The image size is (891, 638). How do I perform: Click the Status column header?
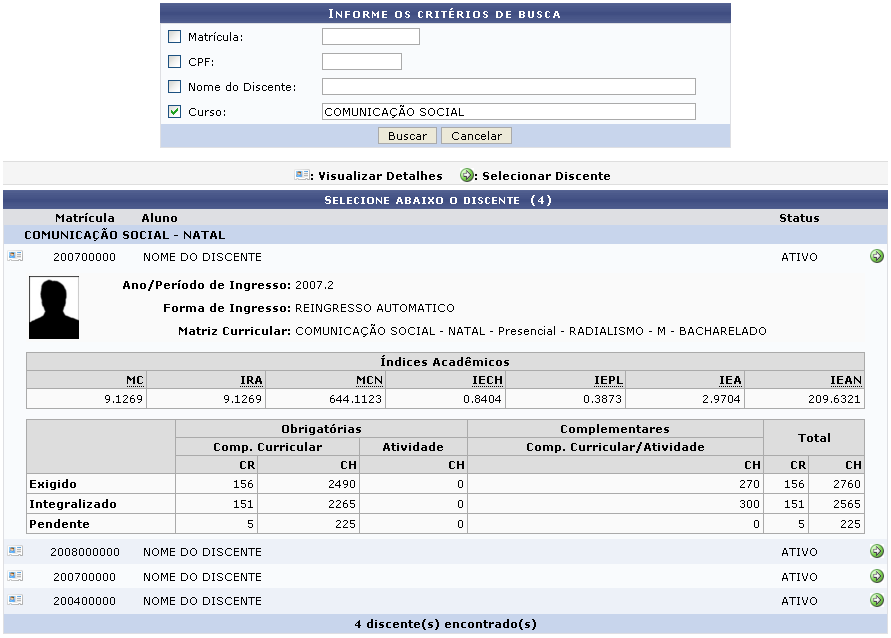pos(799,218)
